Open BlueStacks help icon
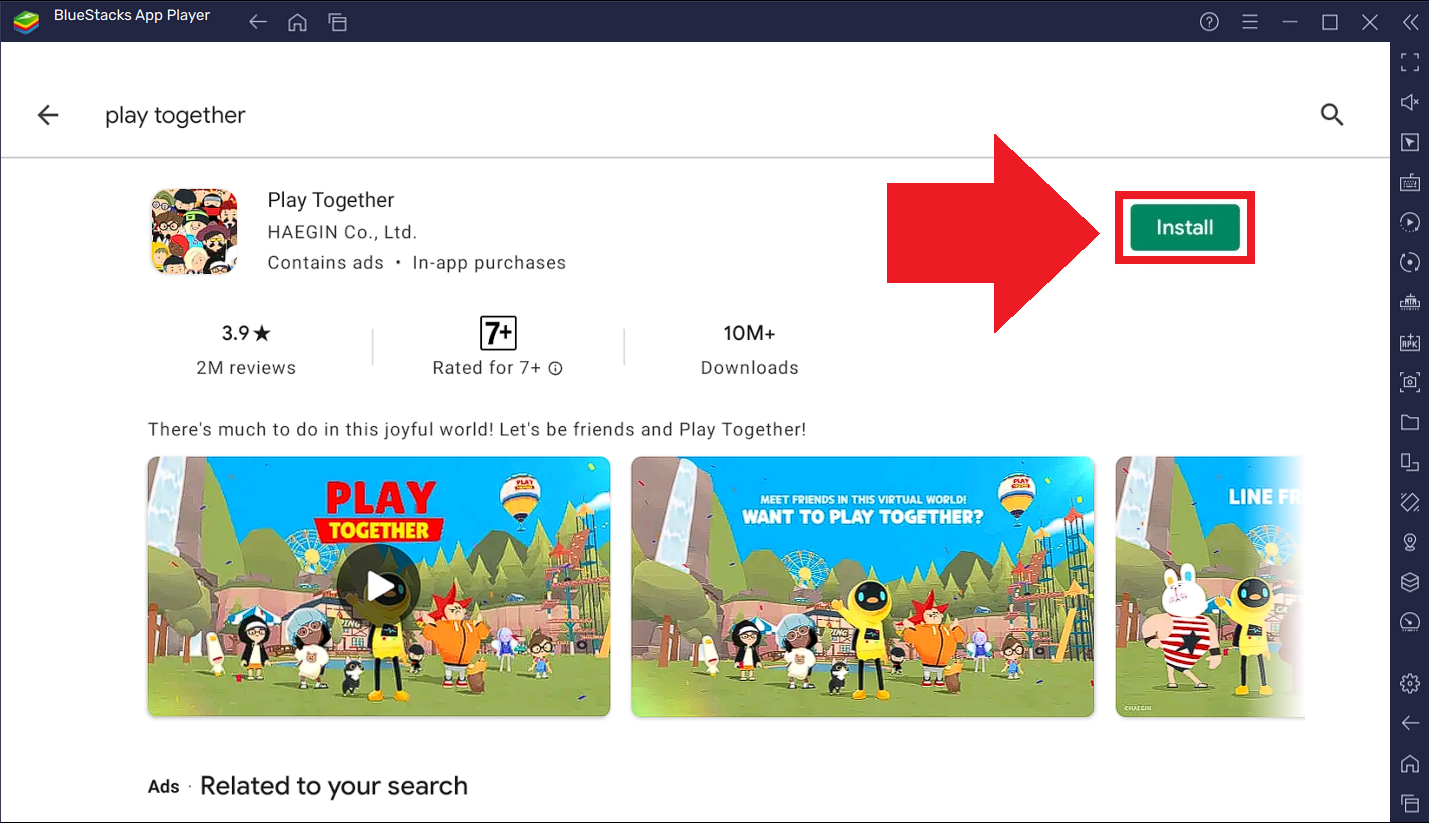Screen dimensions: 1429x823 pyautogui.click(x=1209, y=22)
